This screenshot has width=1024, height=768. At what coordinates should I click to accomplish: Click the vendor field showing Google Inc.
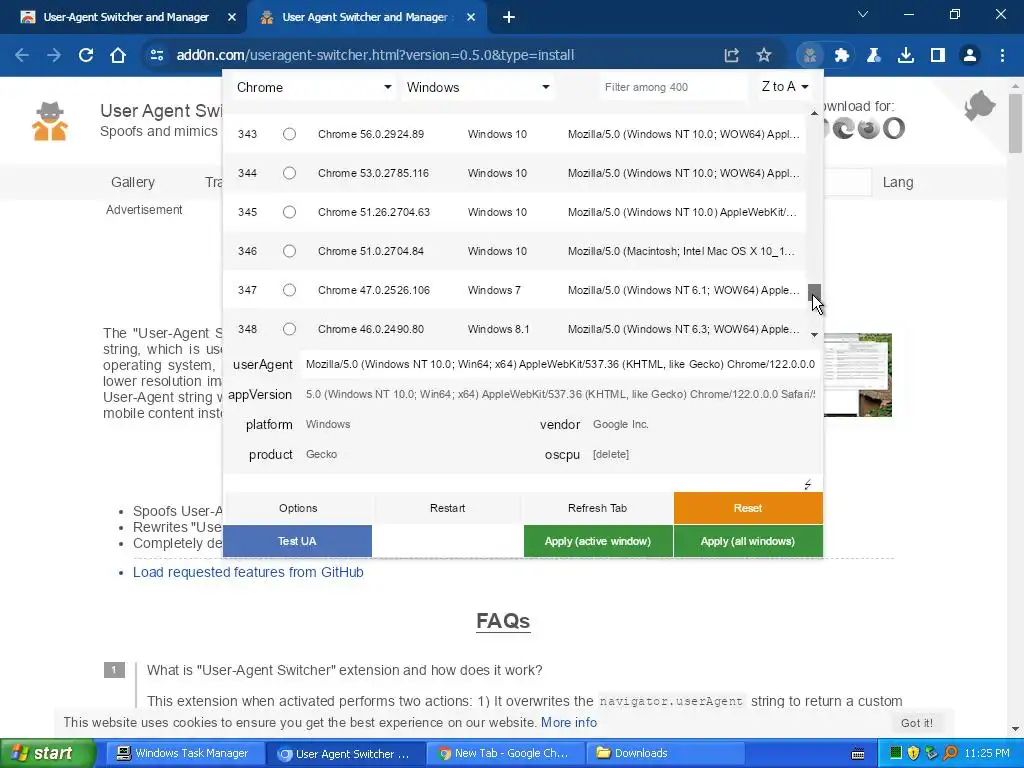pos(703,424)
